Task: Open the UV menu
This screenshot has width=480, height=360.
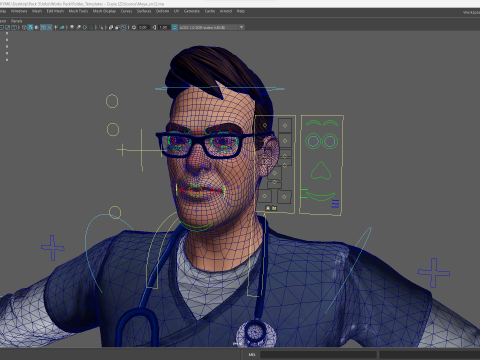Action: 176,11
